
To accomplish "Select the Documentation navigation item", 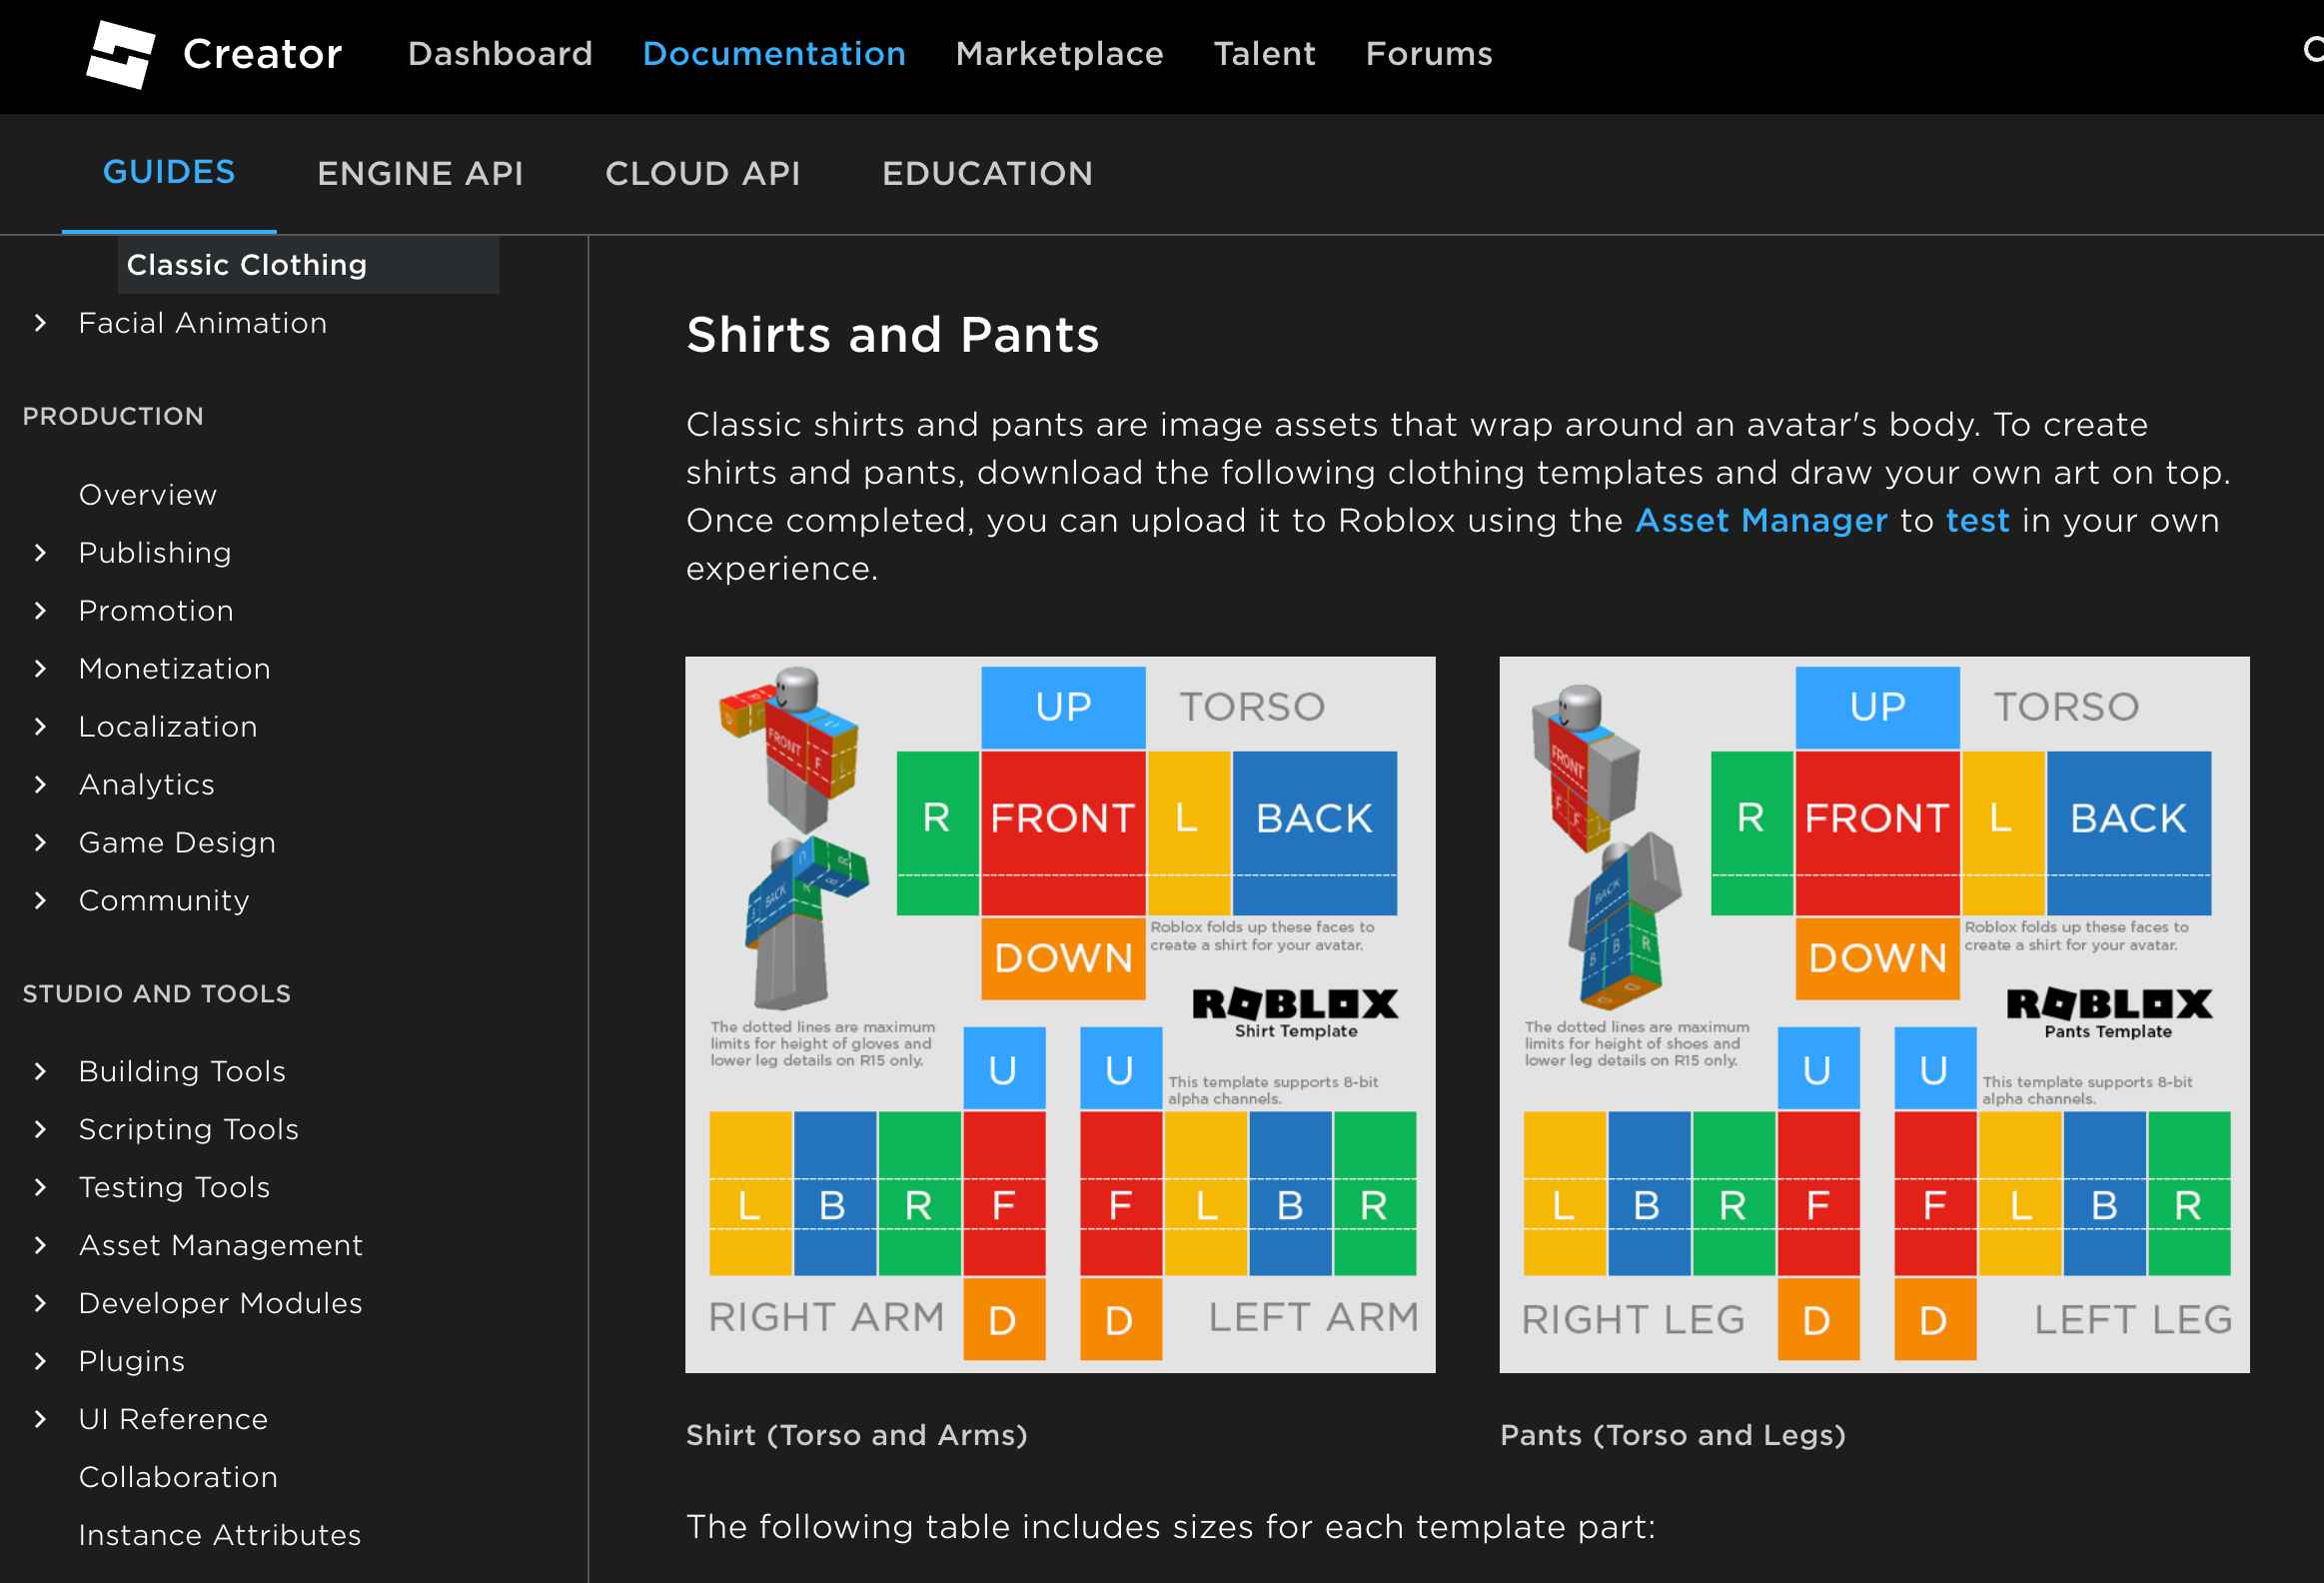I will coord(774,53).
